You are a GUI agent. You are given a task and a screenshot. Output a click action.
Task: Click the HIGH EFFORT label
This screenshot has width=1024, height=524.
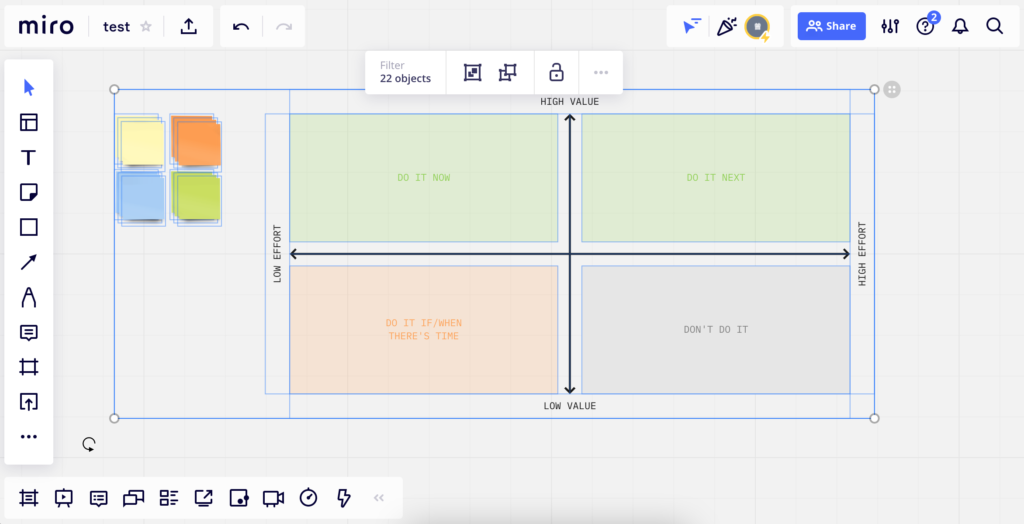[x=862, y=254]
